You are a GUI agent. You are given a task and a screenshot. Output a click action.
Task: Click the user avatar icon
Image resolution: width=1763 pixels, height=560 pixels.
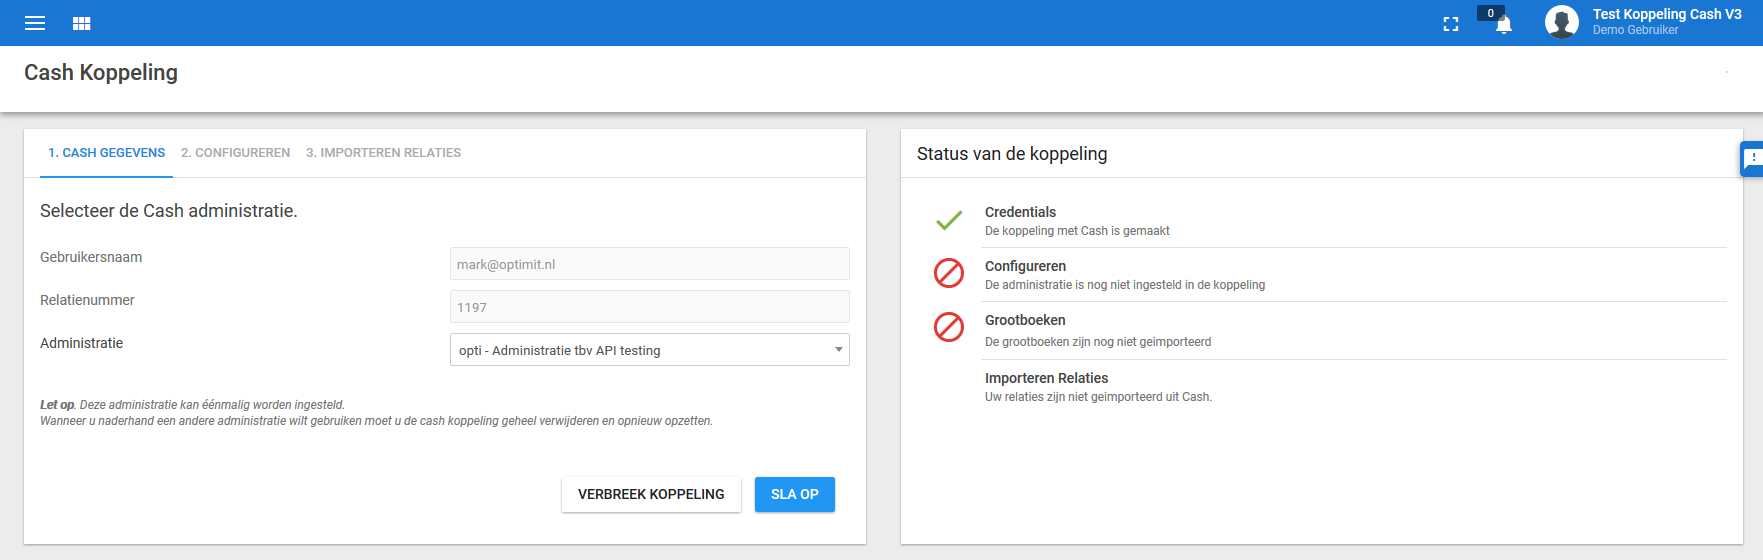coord(1561,22)
